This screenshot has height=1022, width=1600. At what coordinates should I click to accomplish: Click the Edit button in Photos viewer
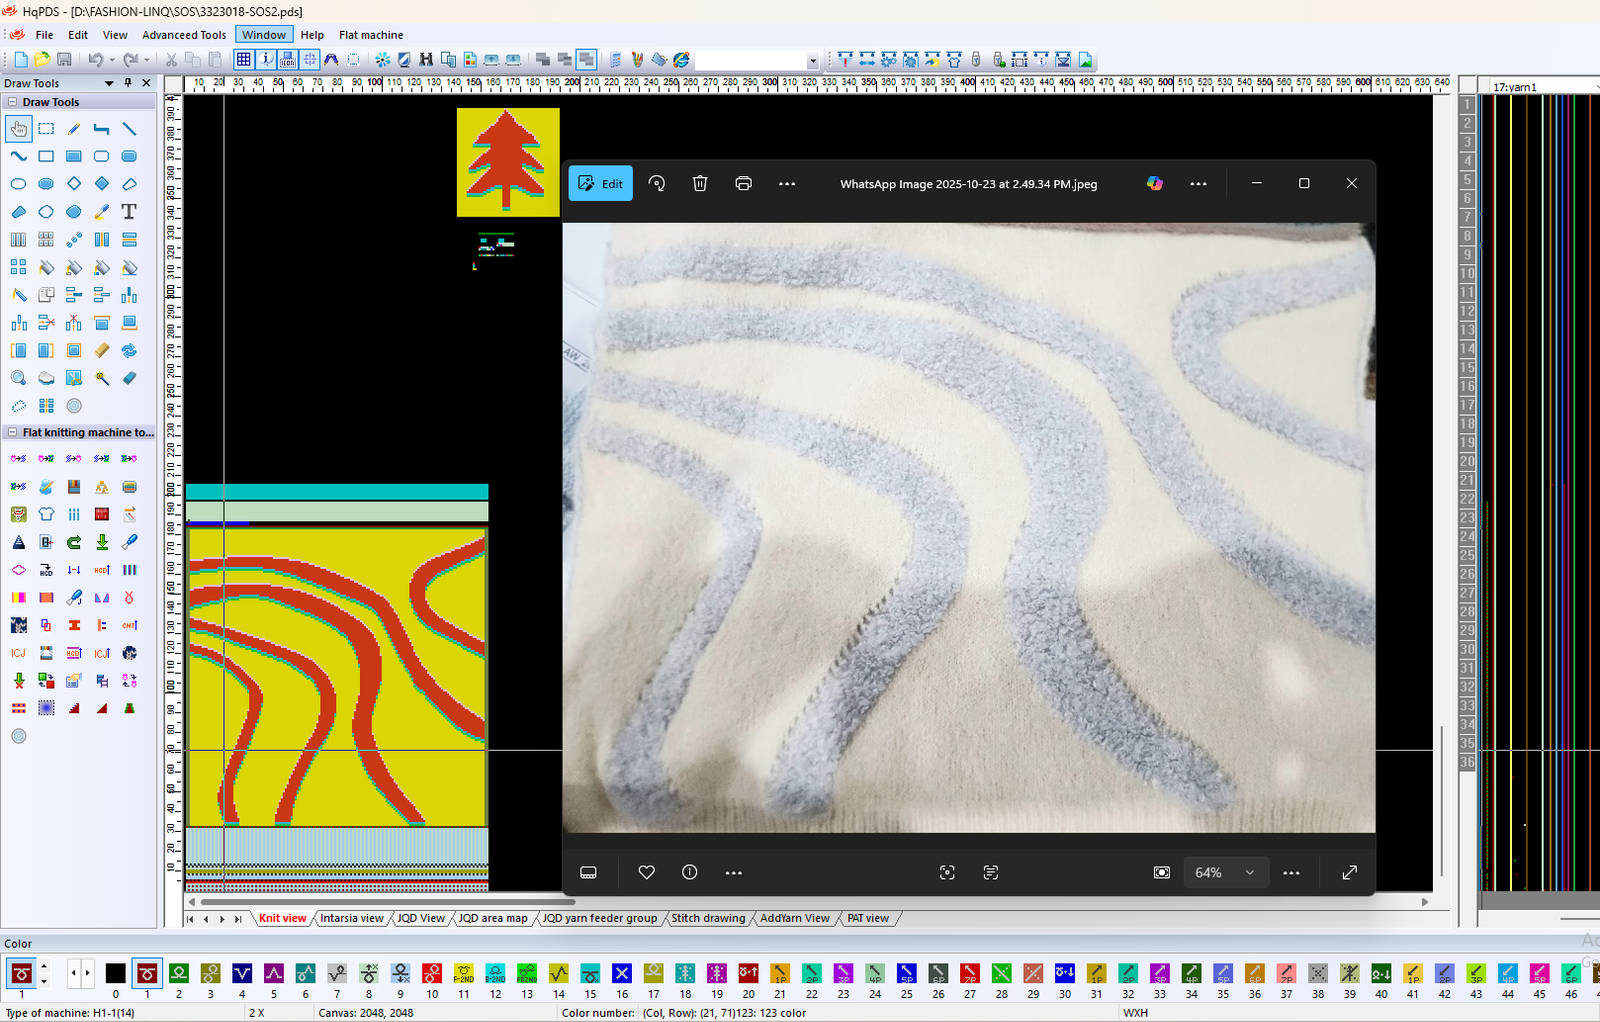(600, 183)
